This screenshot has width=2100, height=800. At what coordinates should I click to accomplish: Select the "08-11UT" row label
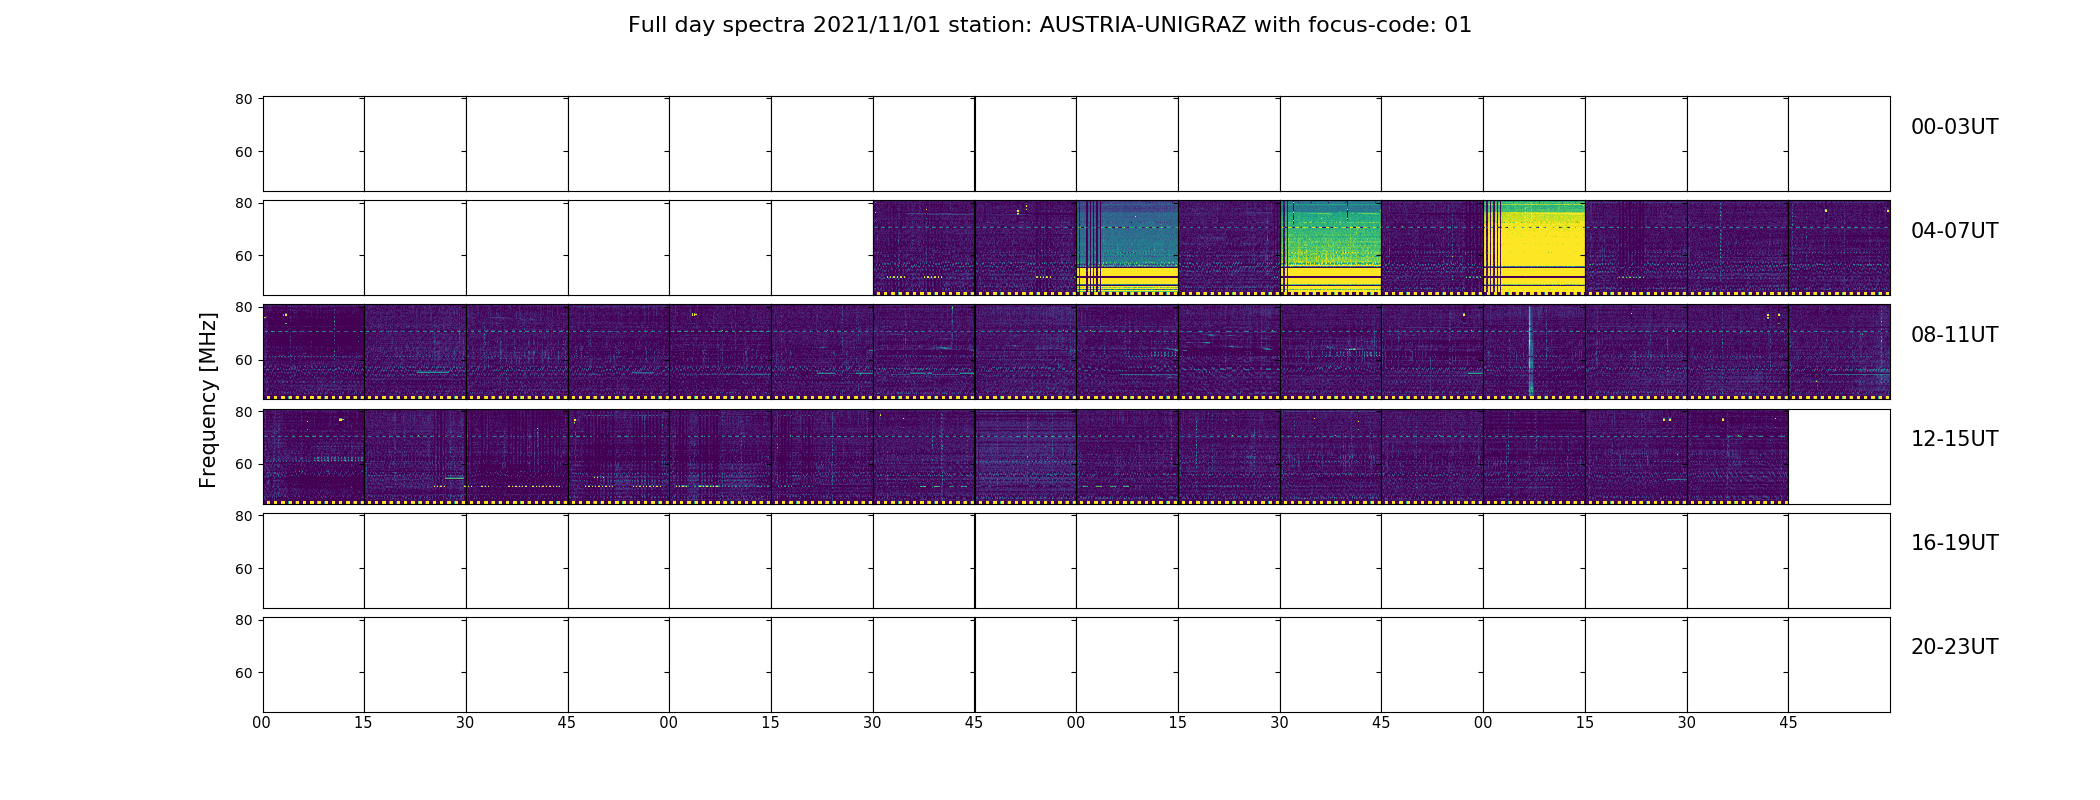point(1954,335)
